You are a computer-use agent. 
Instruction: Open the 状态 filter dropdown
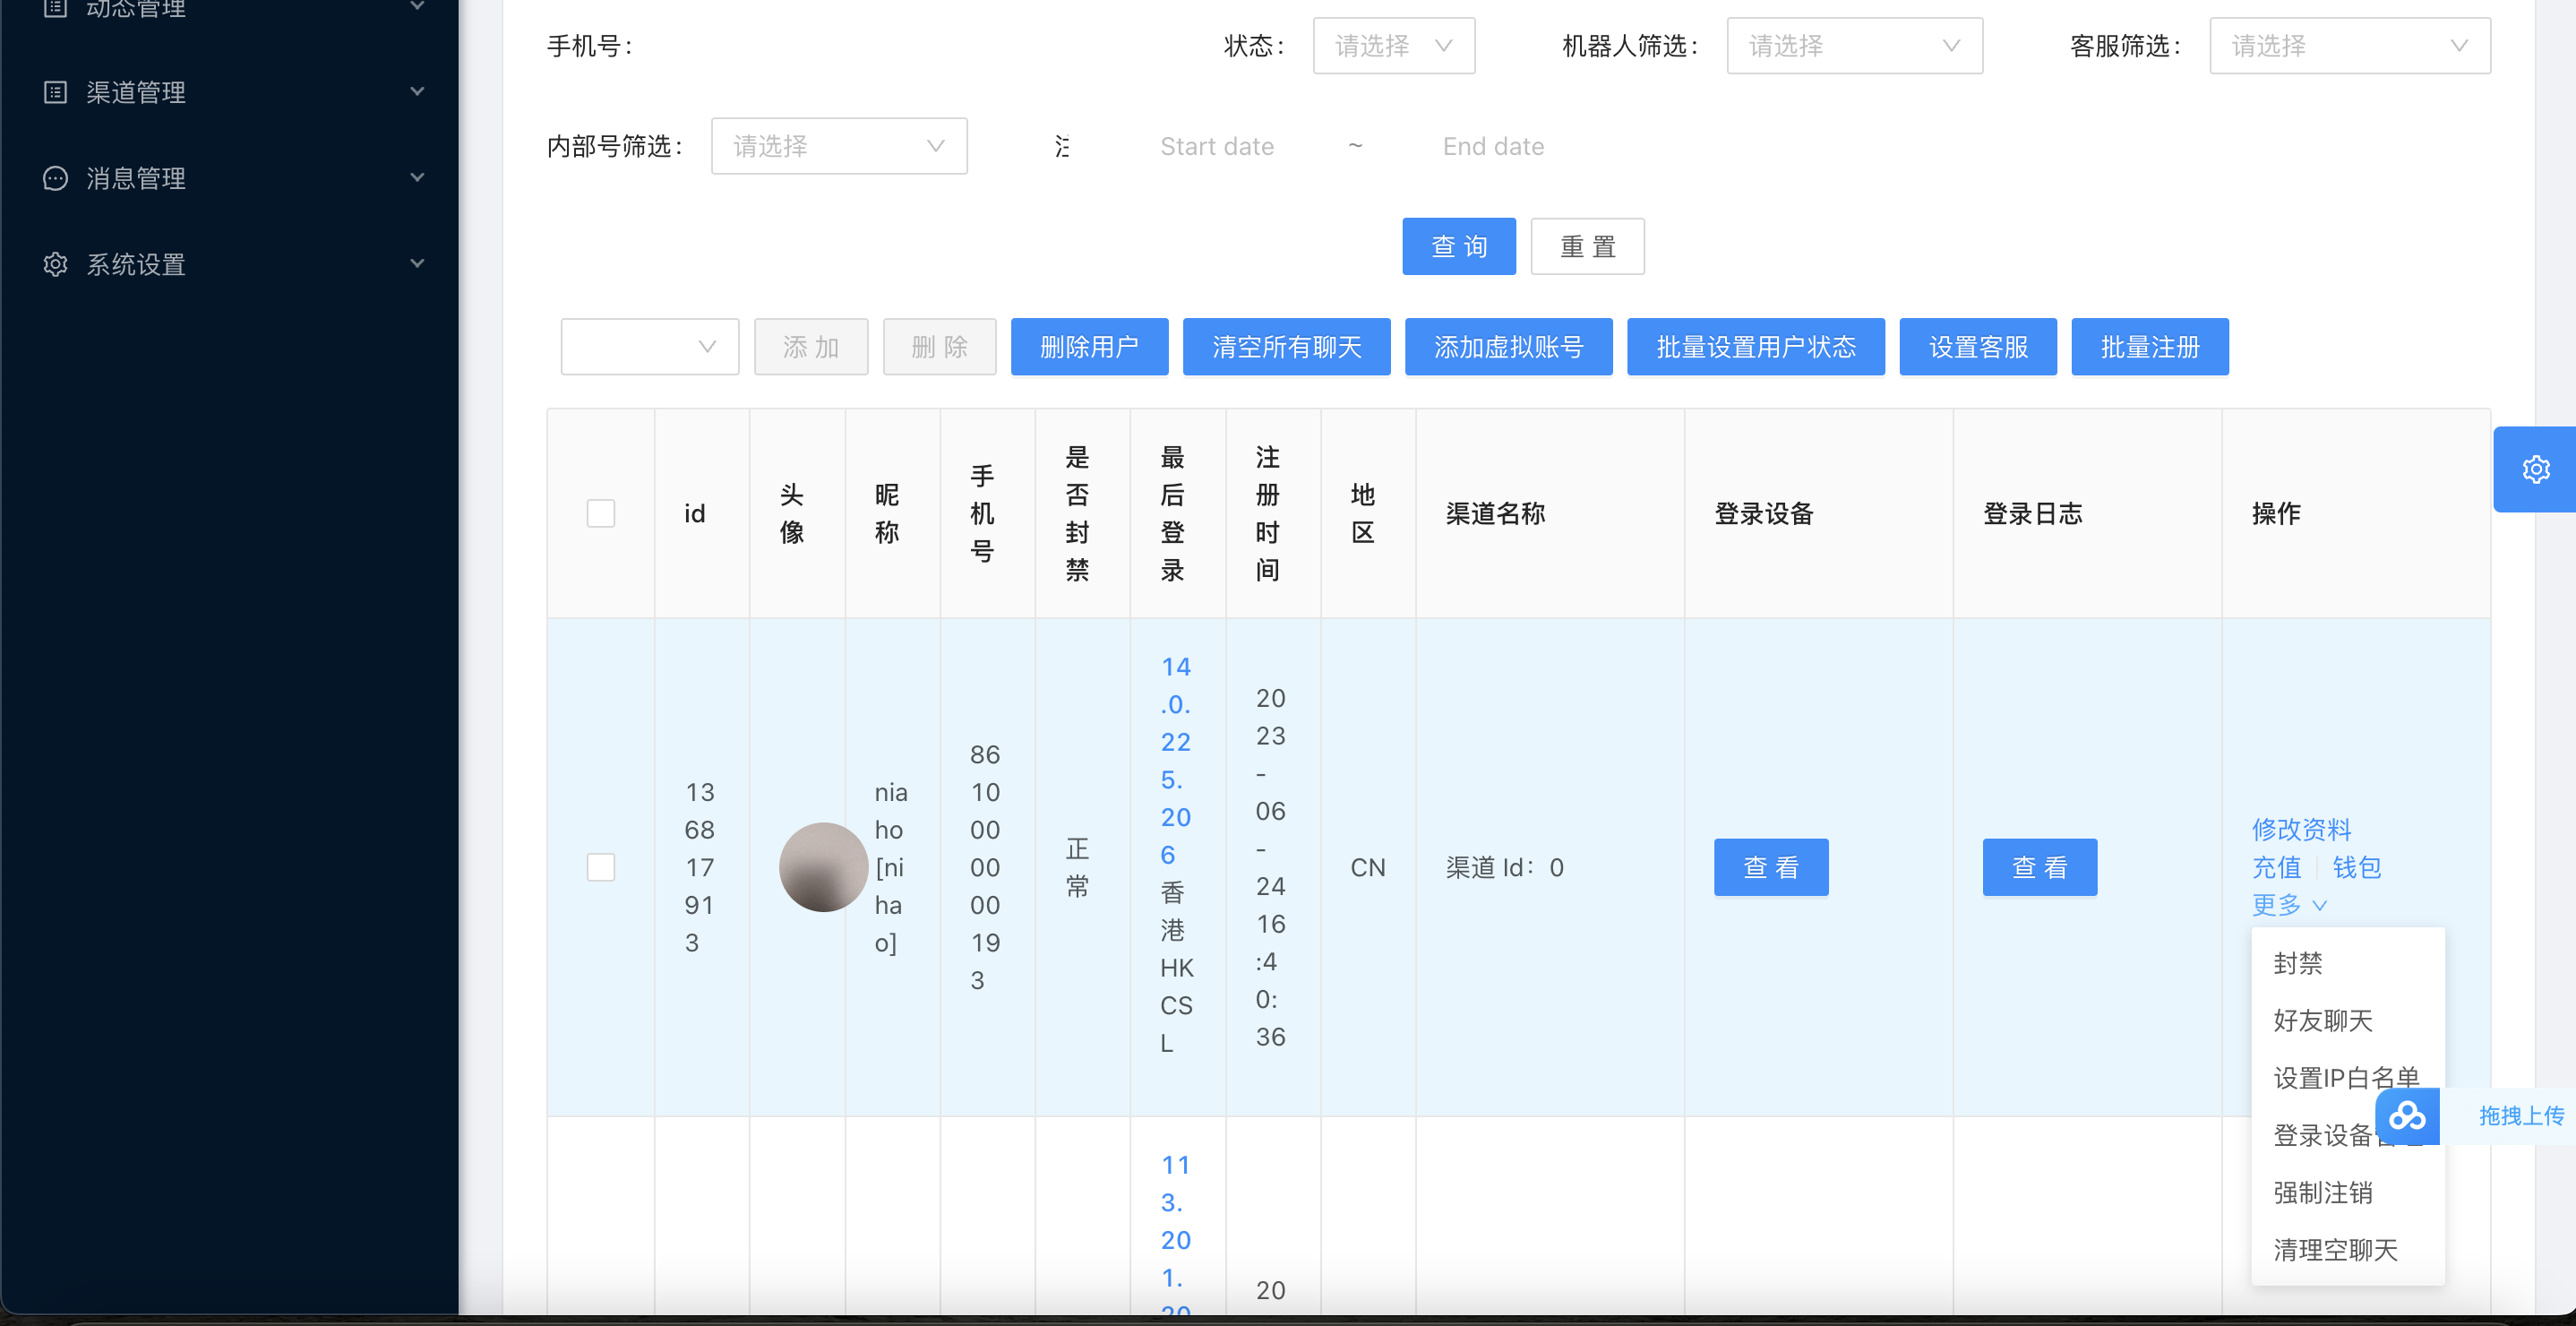(x=1394, y=46)
